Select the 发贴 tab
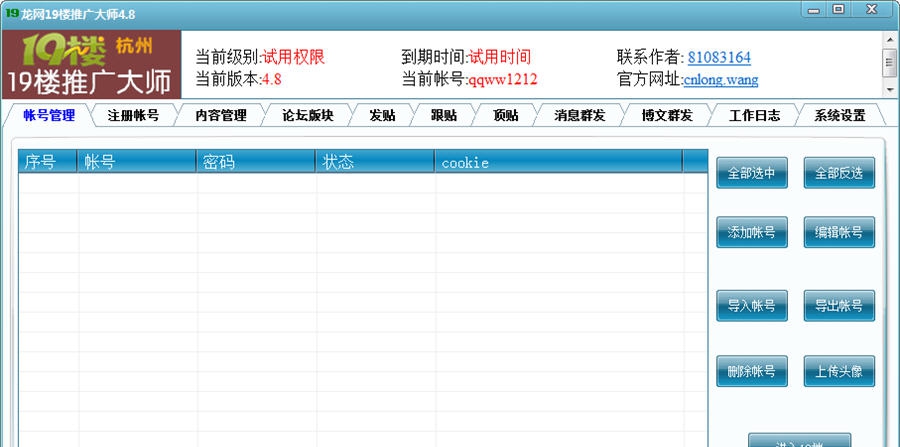Screen dimensions: 900x447 pyautogui.click(x=382, y=115)
